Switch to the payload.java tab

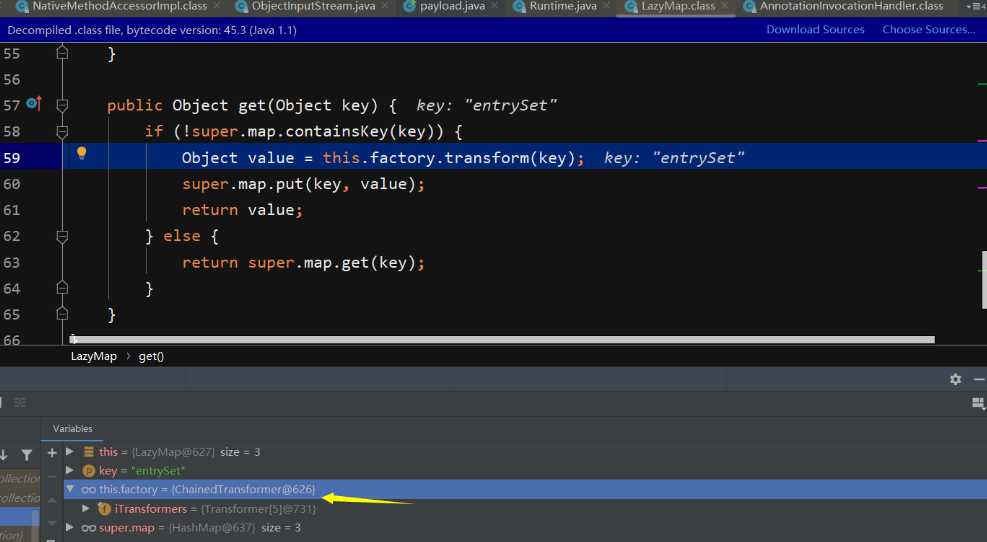click(x=448, y=7)
